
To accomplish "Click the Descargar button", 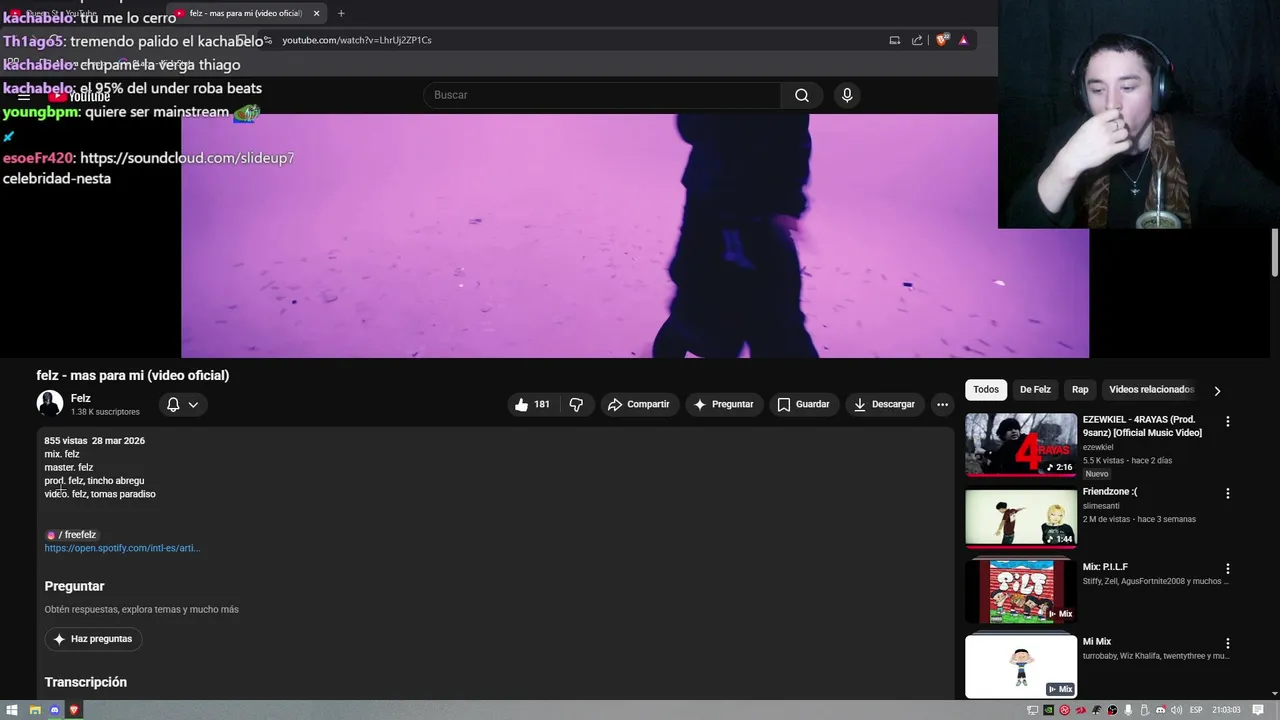I will click(x=884, y=404).
